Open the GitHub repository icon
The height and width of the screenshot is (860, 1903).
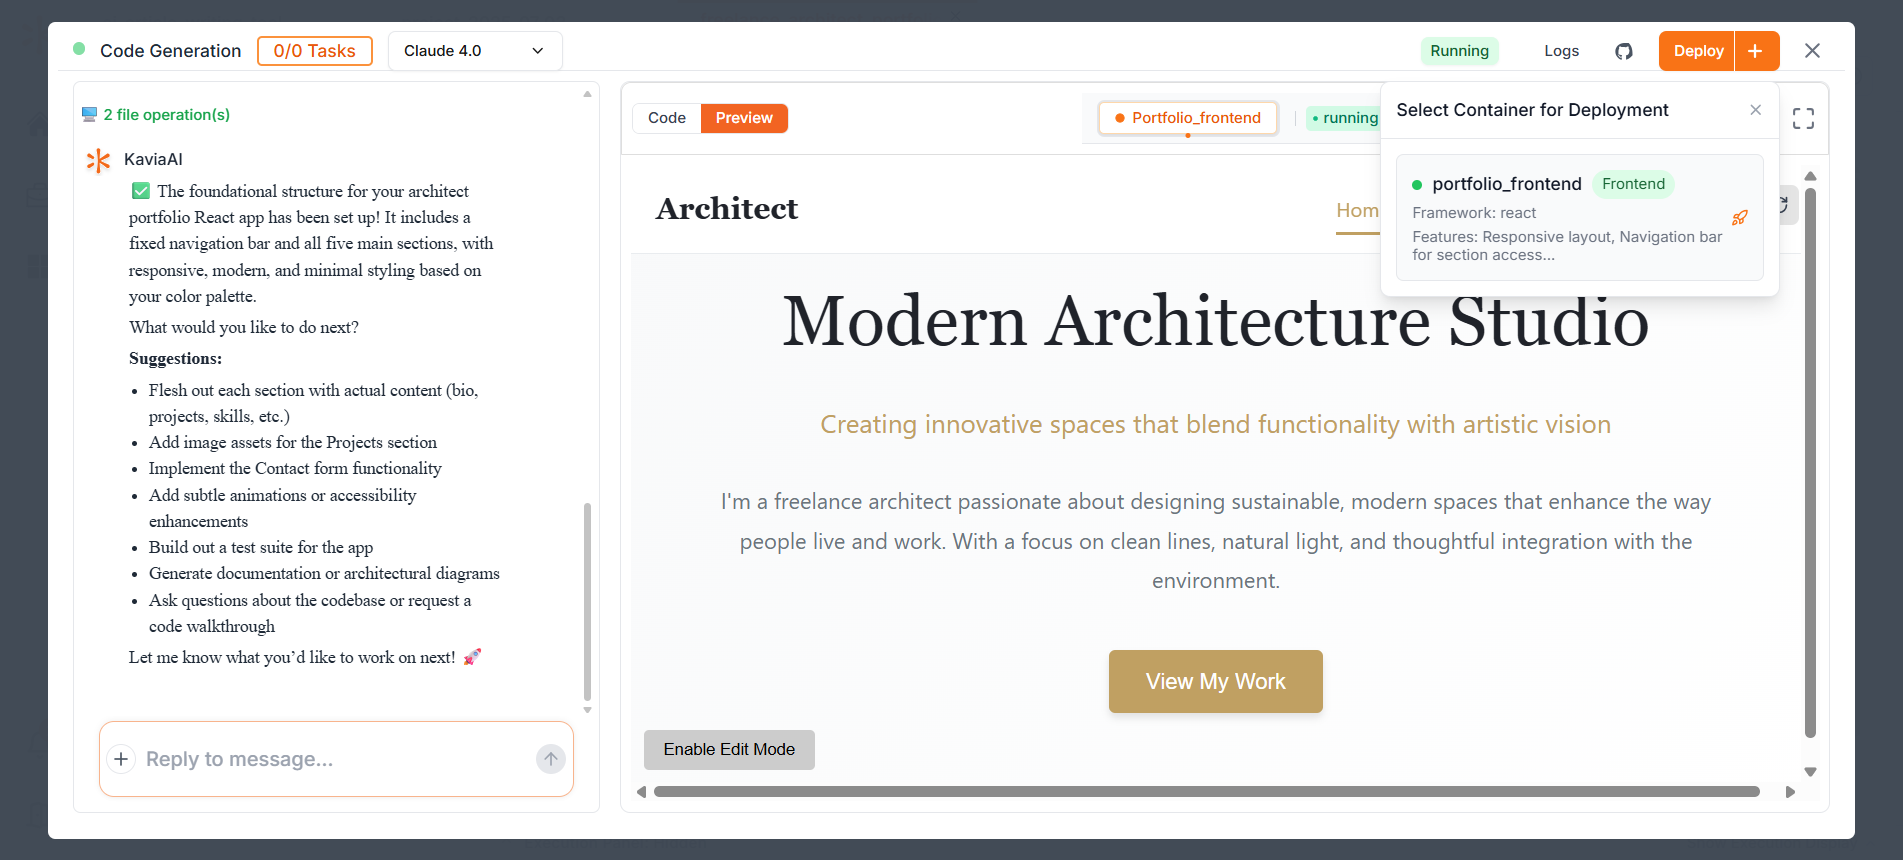[1623, 51]
